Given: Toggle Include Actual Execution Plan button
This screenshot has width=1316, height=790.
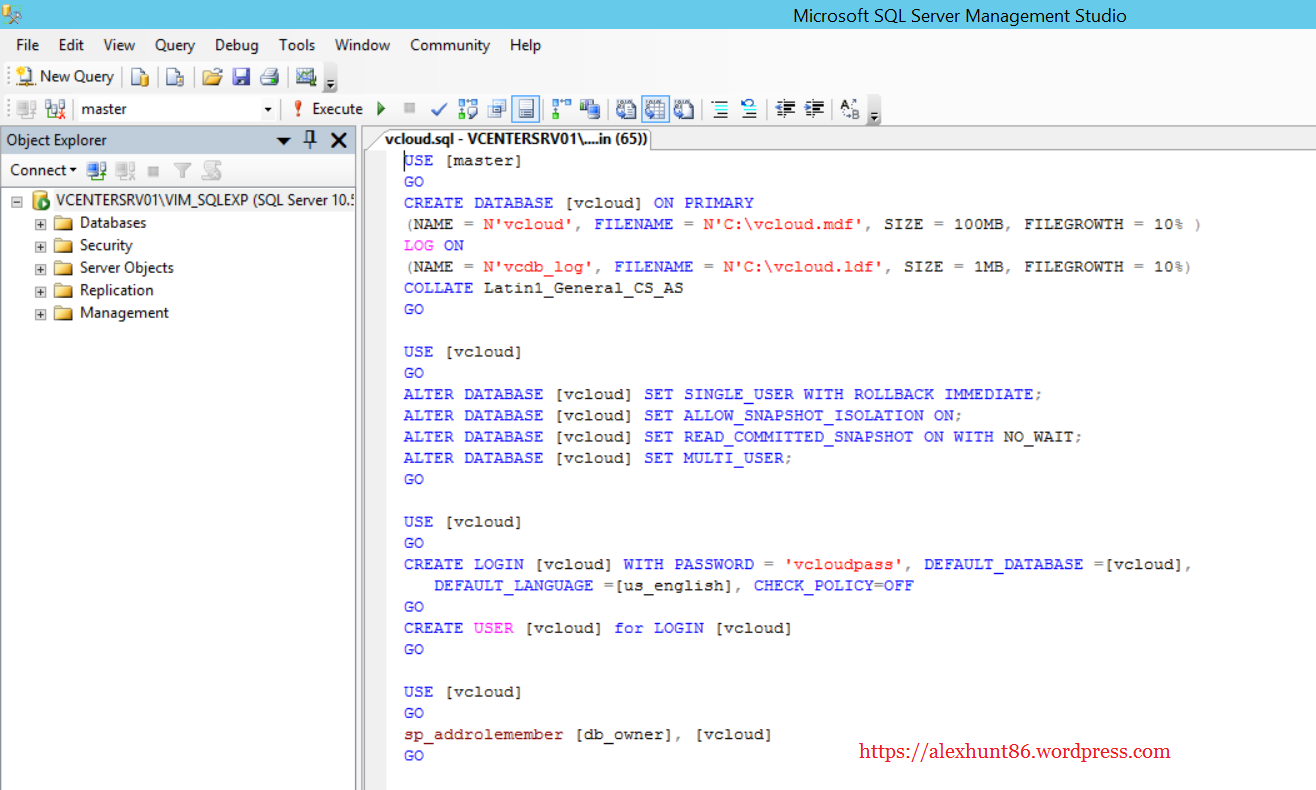Looking at the screenshot, I should pyautogui.click(x=561, y=109).
